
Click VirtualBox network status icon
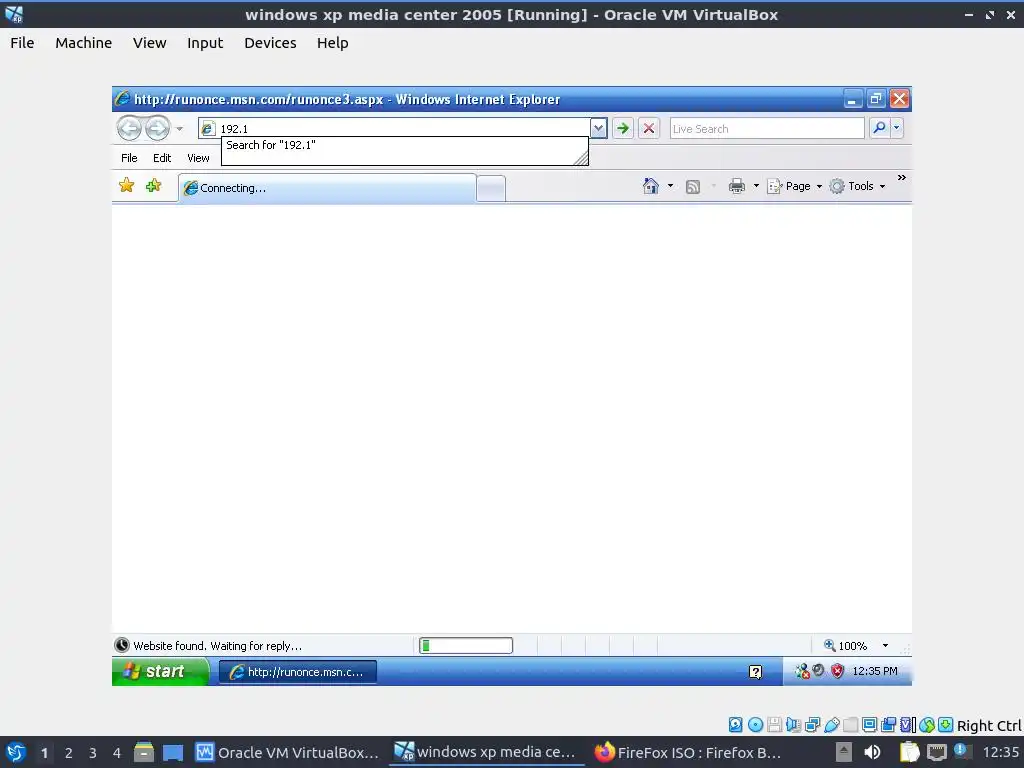pyautogui.click(x=813, y=725)
